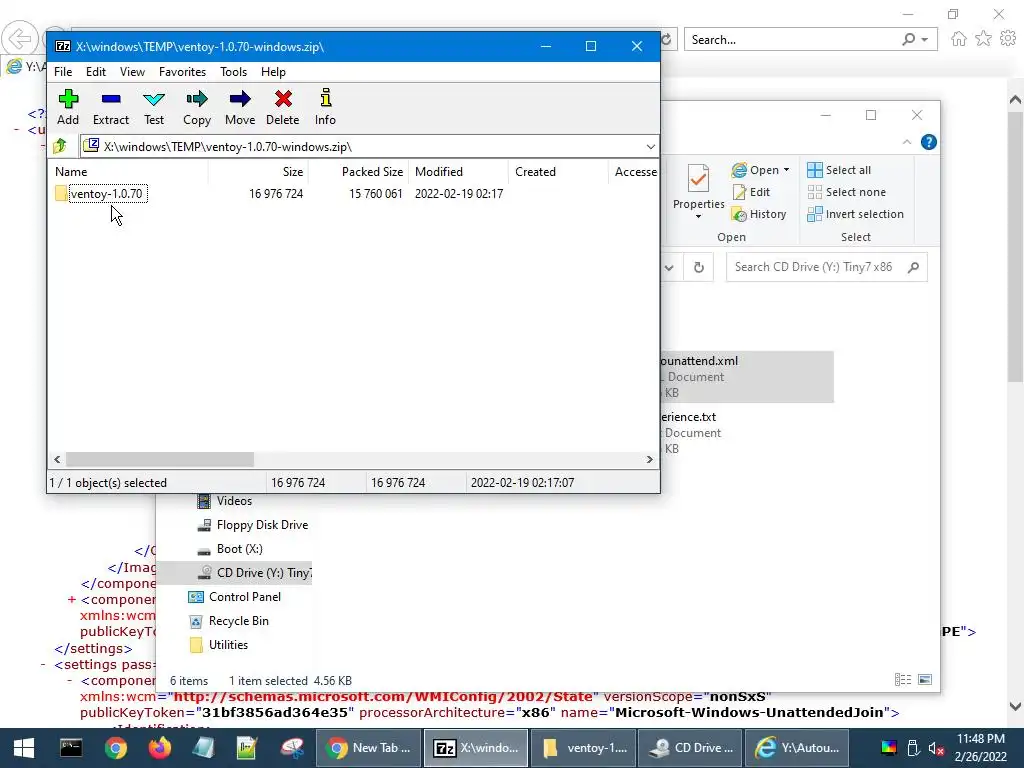Screen dimensions: 1024x768
Task: Sort archive list by Created column
Action: point(558,172)
